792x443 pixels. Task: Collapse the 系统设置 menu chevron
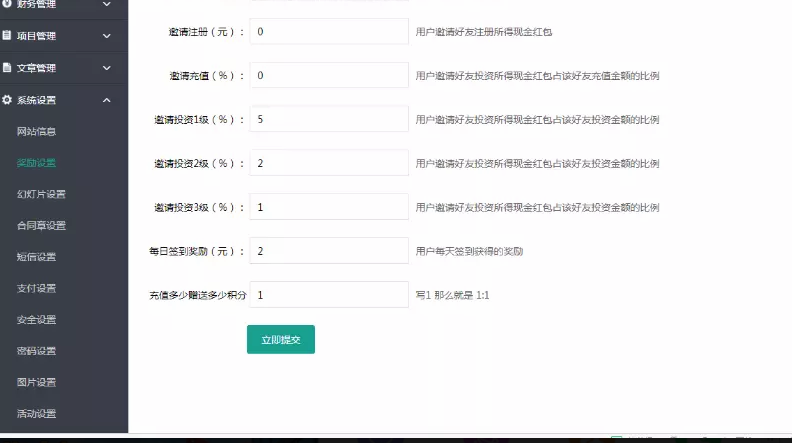coord(107,100)
